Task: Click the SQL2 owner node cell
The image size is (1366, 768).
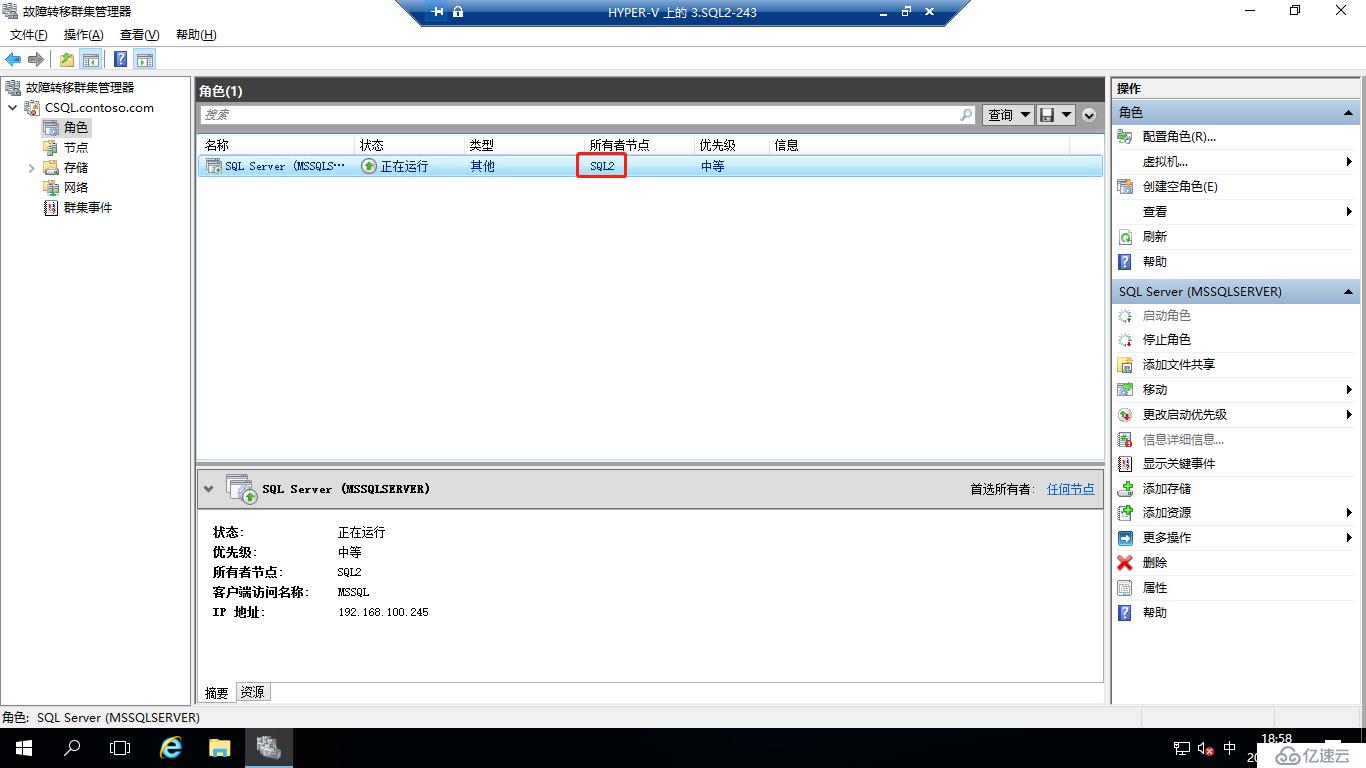Action: click(602, 166)
